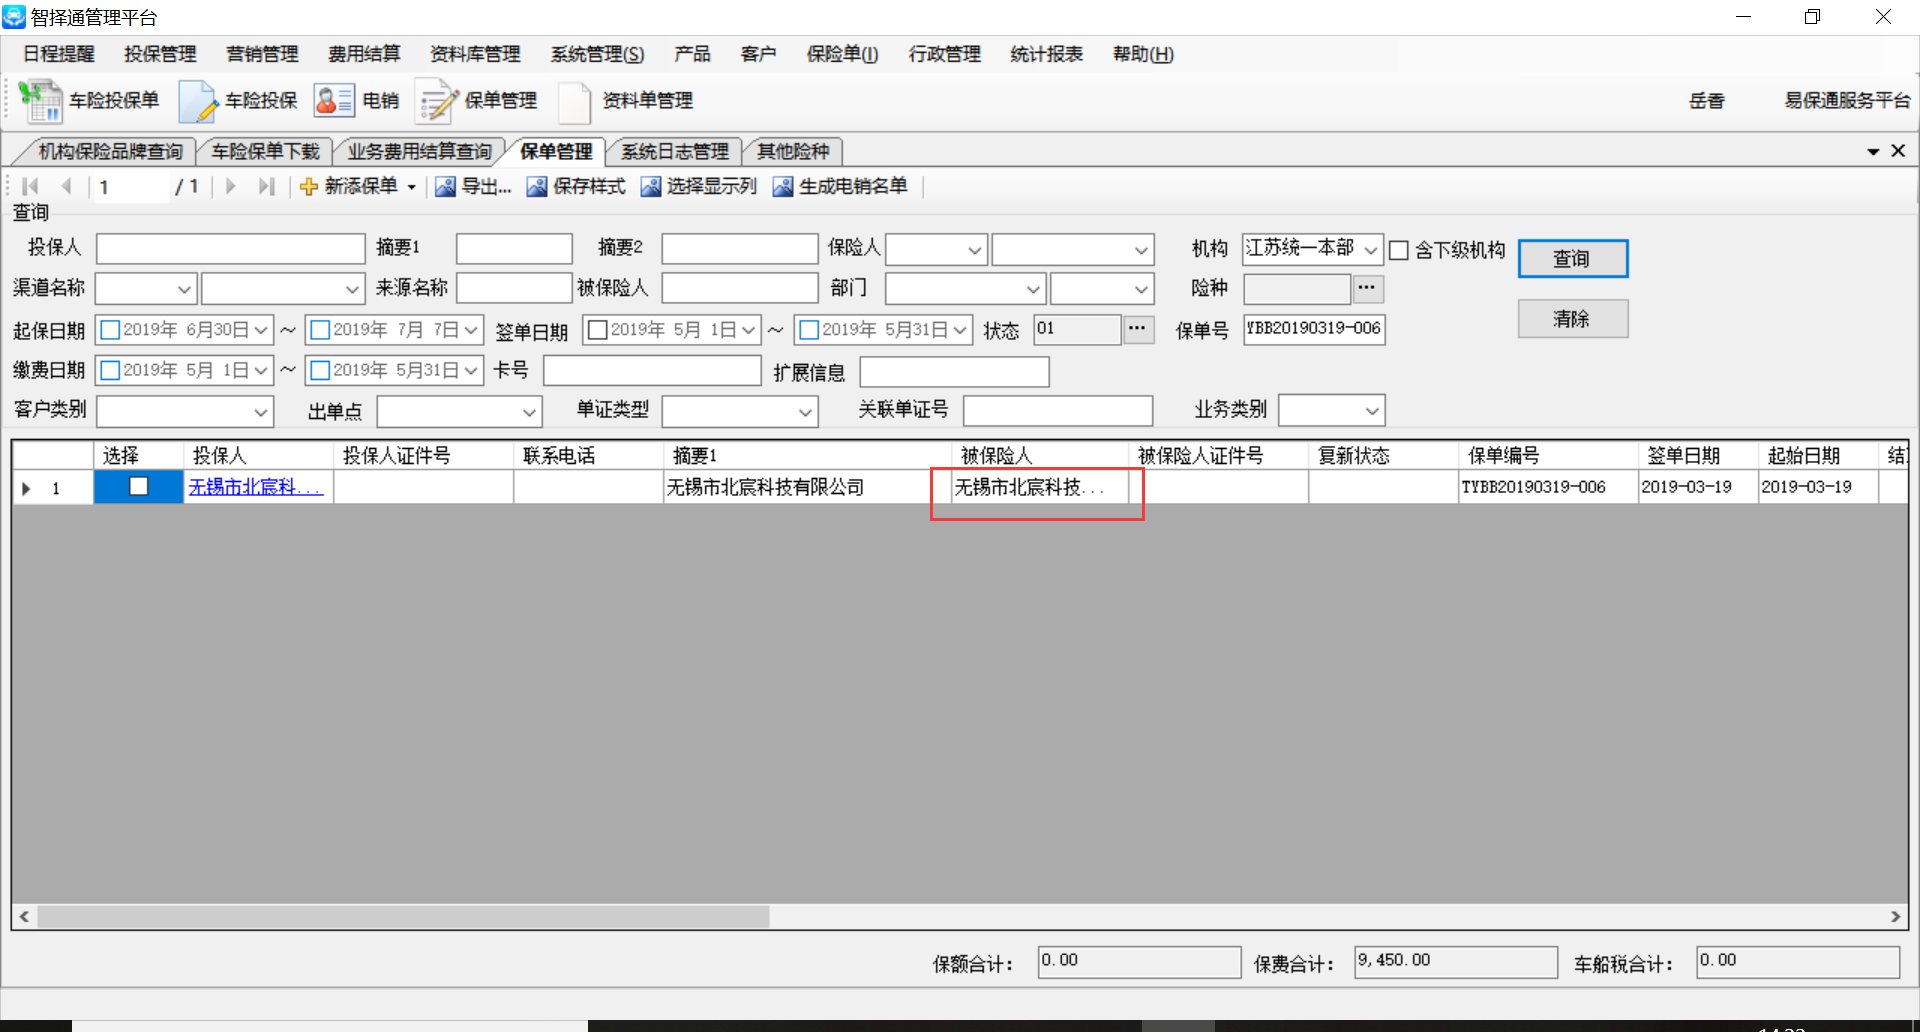1920x1032 pixels.
Task: Enable 签单日期 start date checkbox
Action: click(x=598, y=330)
